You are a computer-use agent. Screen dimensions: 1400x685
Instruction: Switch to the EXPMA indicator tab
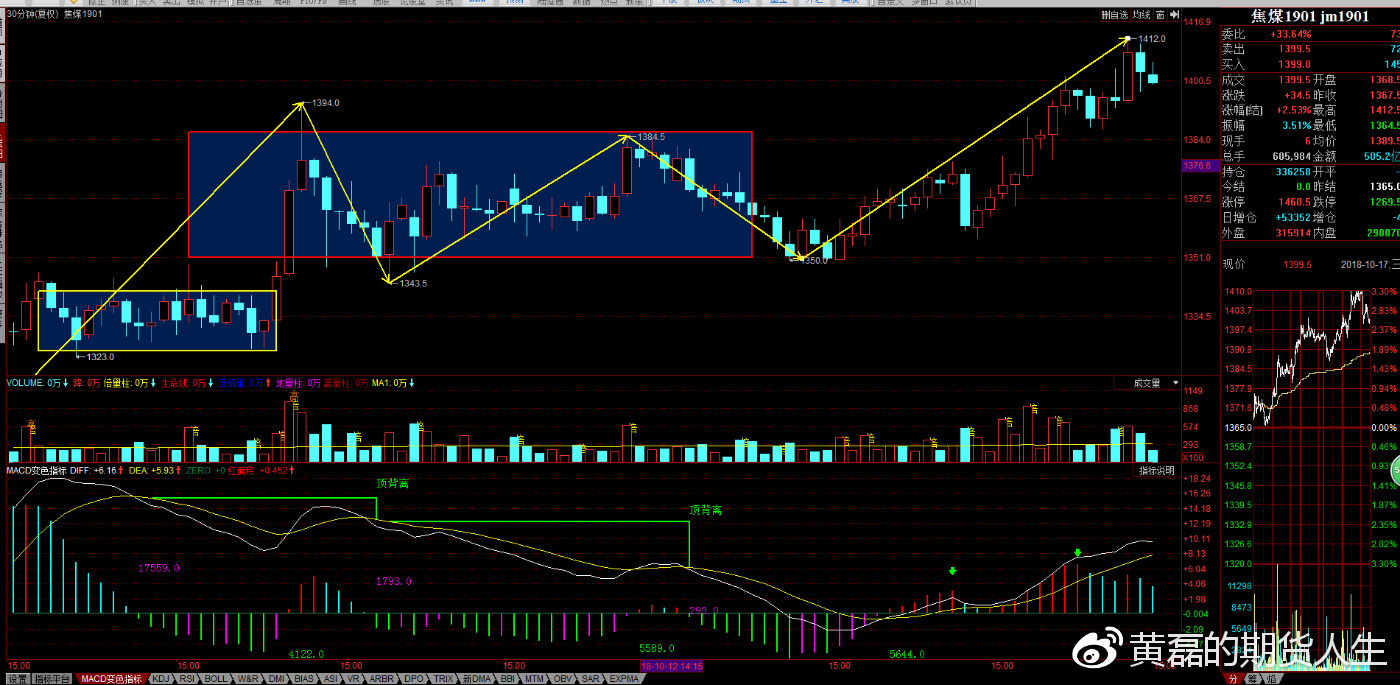pos(624,679)
